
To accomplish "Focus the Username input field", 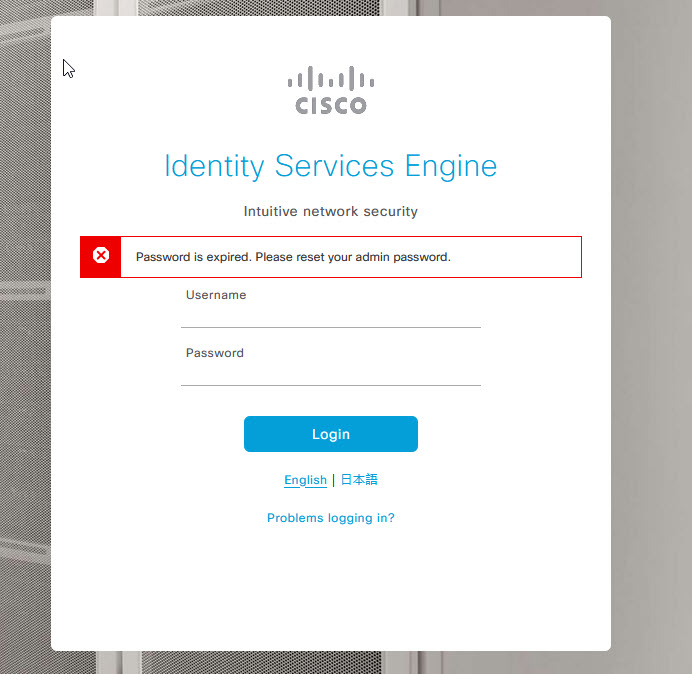I will pyautogui.click(x=331, y=316).
